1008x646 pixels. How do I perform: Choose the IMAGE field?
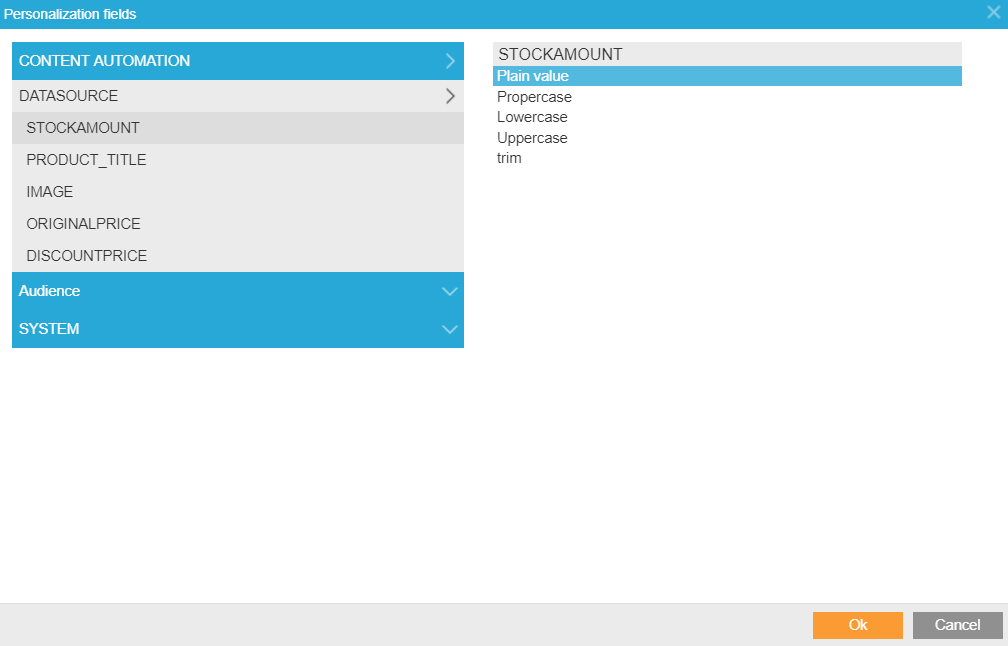click(x=50, y=192)
